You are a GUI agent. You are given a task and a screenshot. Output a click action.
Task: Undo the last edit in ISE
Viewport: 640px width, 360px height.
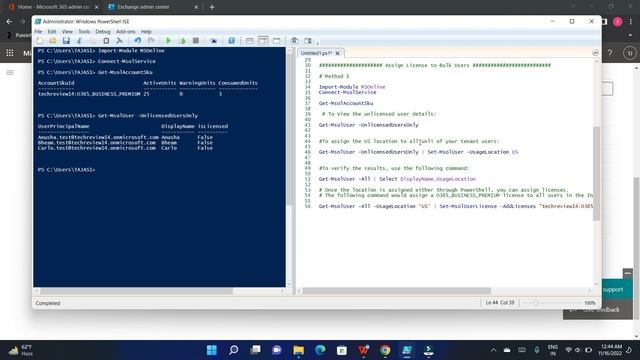(138, 41)
